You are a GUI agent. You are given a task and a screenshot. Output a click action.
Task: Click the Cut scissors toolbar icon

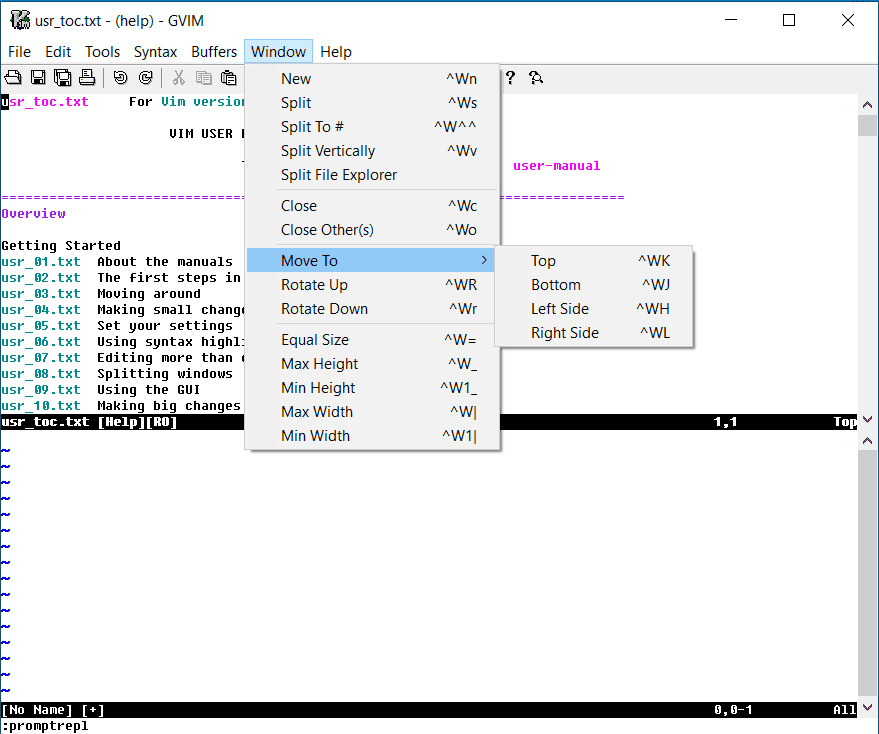coord(178,77)
